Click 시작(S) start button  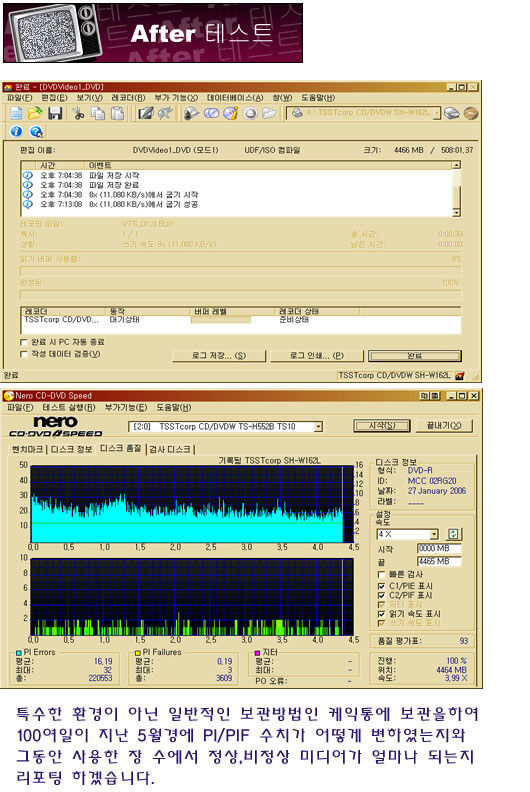pyautogui.click(x=382, y=426)
